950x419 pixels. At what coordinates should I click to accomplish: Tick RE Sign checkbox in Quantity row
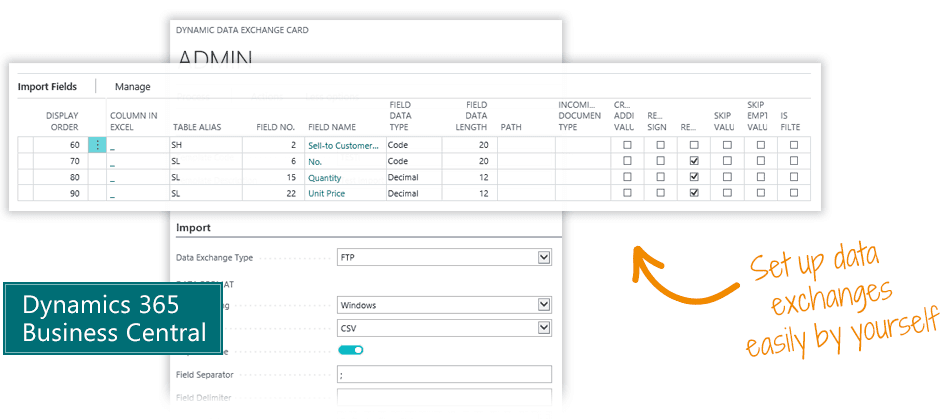pos(661,177)
